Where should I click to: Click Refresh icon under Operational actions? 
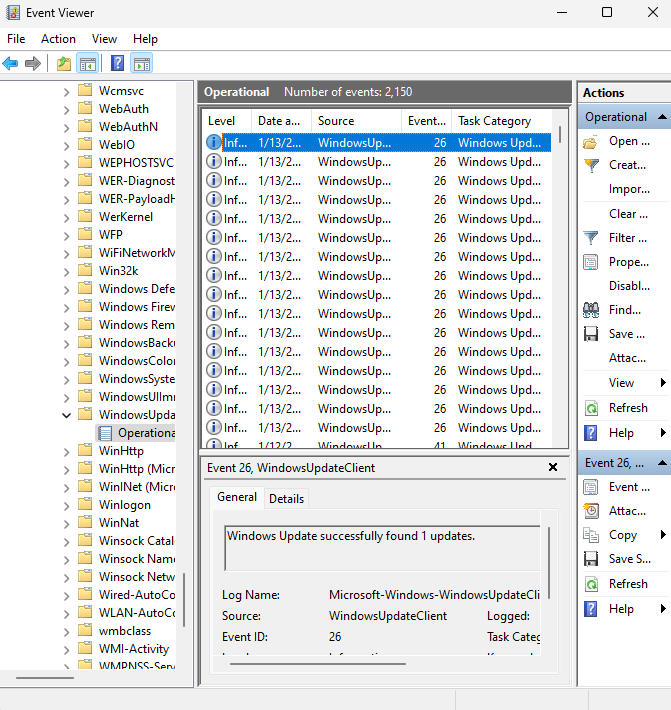click(591, 408)
